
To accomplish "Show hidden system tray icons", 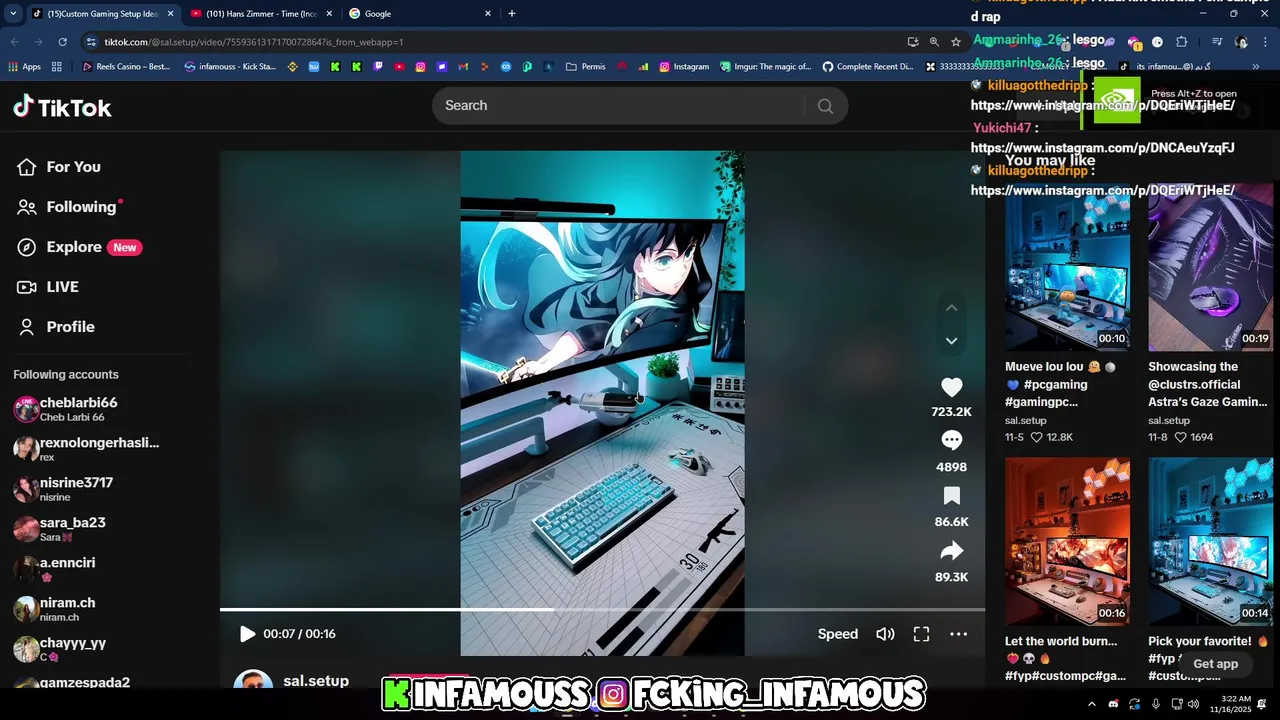I will pyautogui.click(x=1091, y=704).
